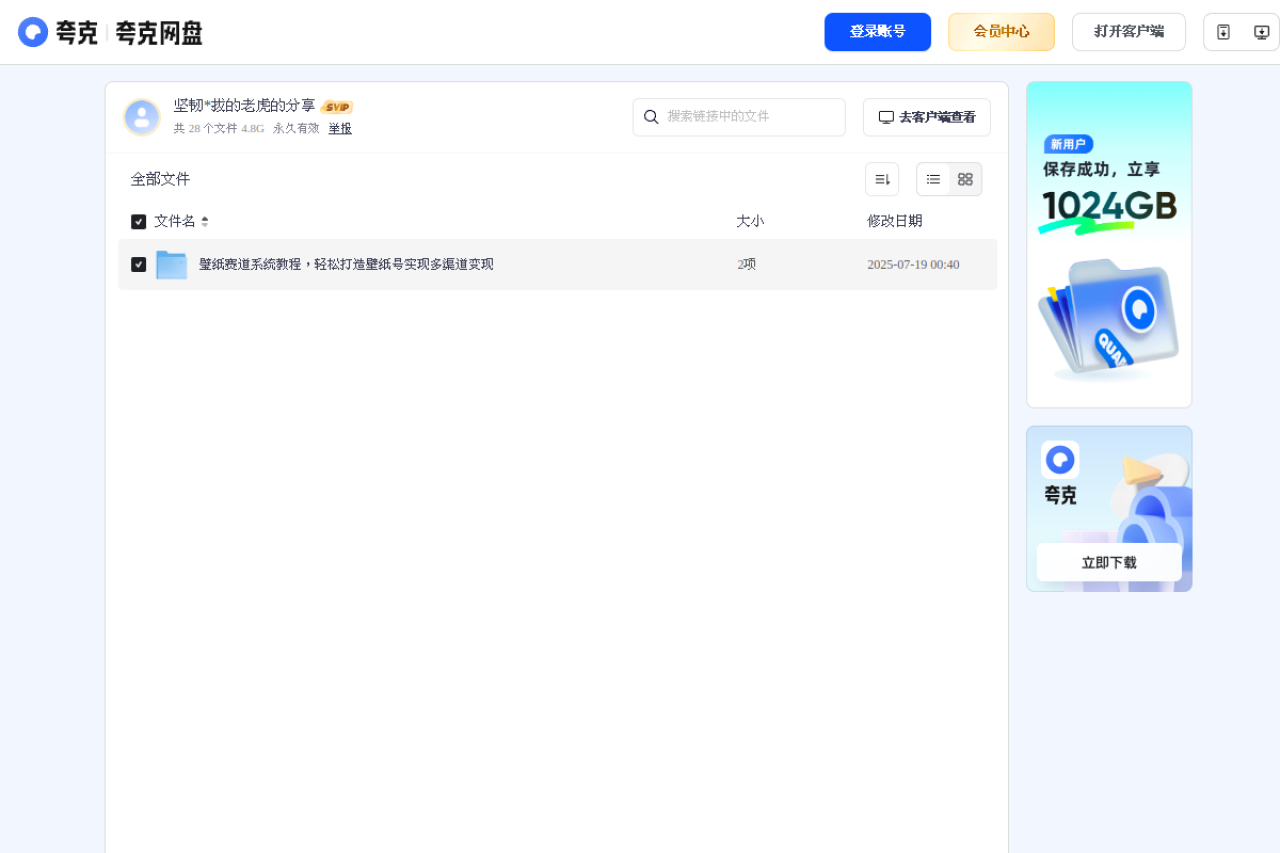Click the desktop client download icon
1280x853 pixels.
pos(1261,31)
